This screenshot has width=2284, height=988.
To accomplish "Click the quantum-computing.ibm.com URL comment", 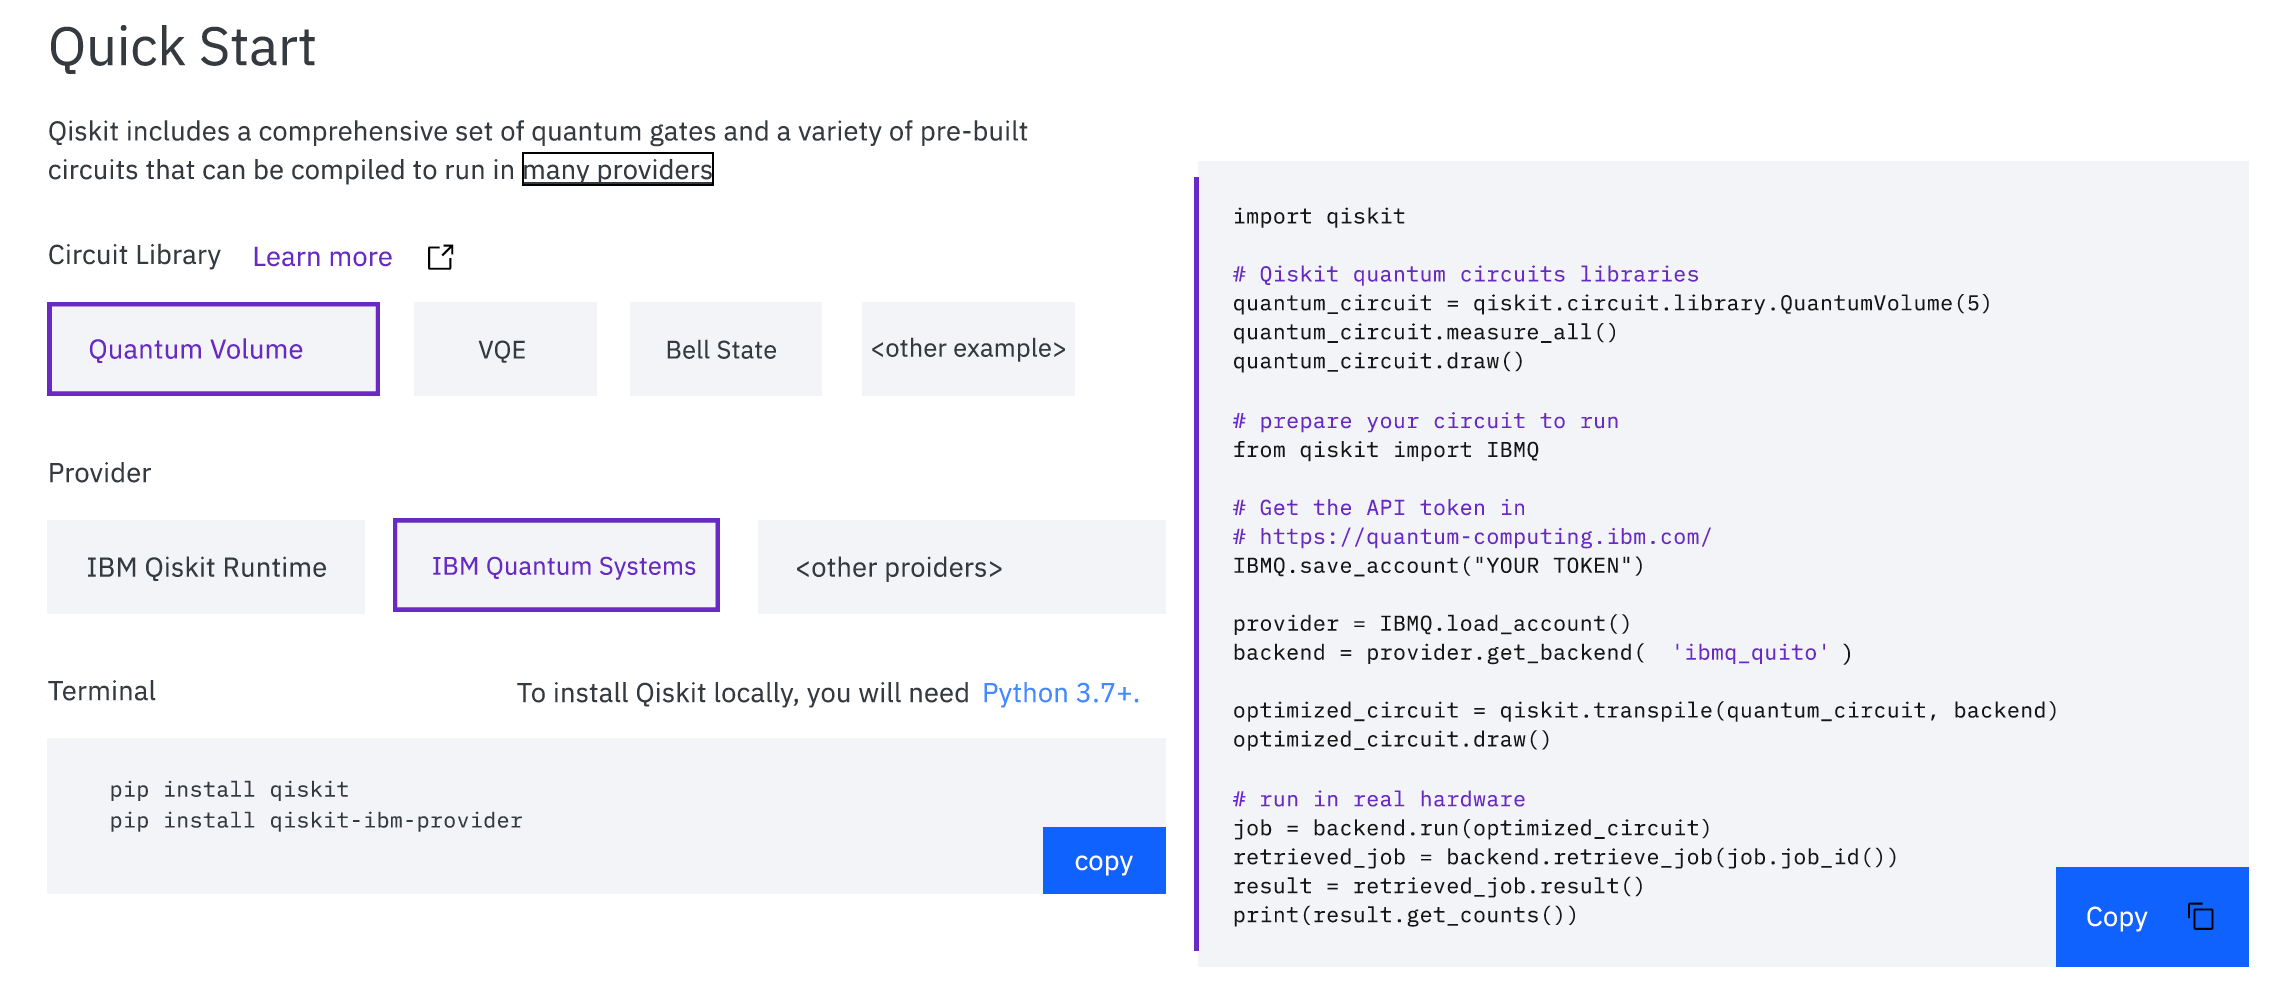I will tap(1472, 537).
